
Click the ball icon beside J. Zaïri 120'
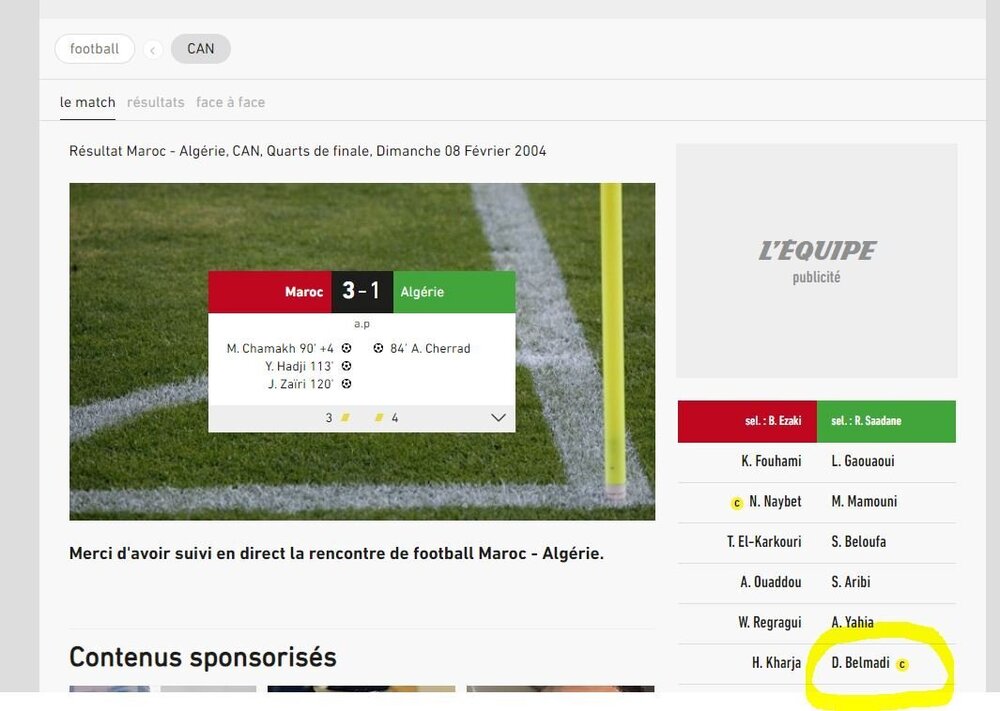point(346,384)
